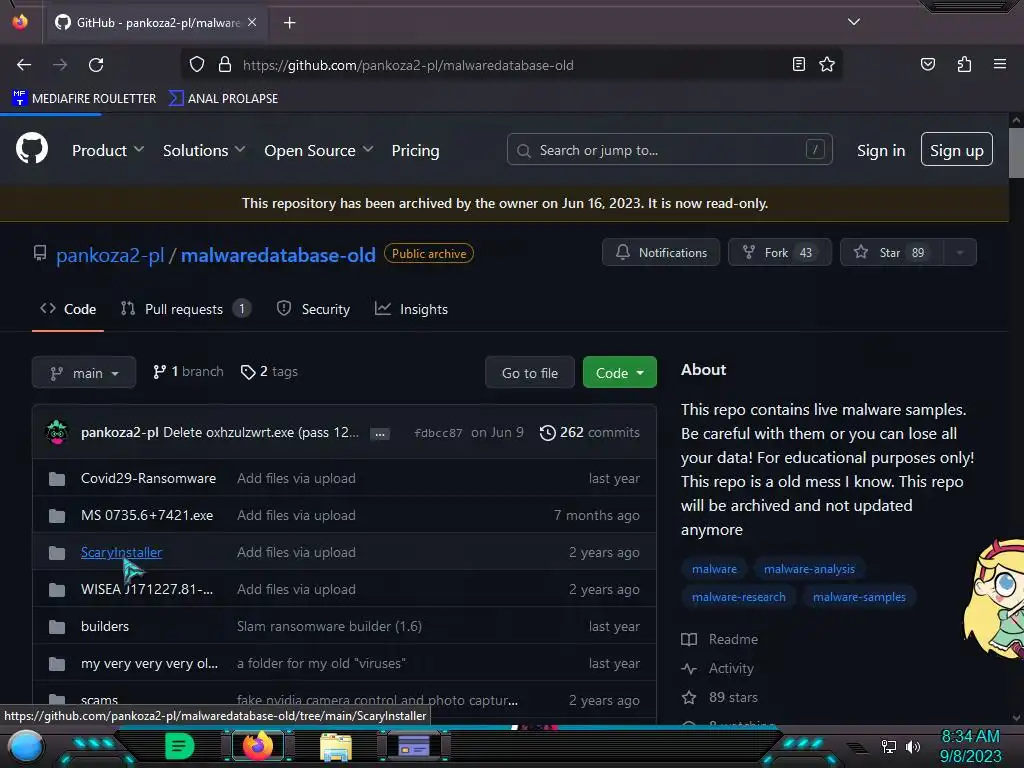Click the page vertical scrollbar thumb

pyautogui.click(x=1016, y=153)
